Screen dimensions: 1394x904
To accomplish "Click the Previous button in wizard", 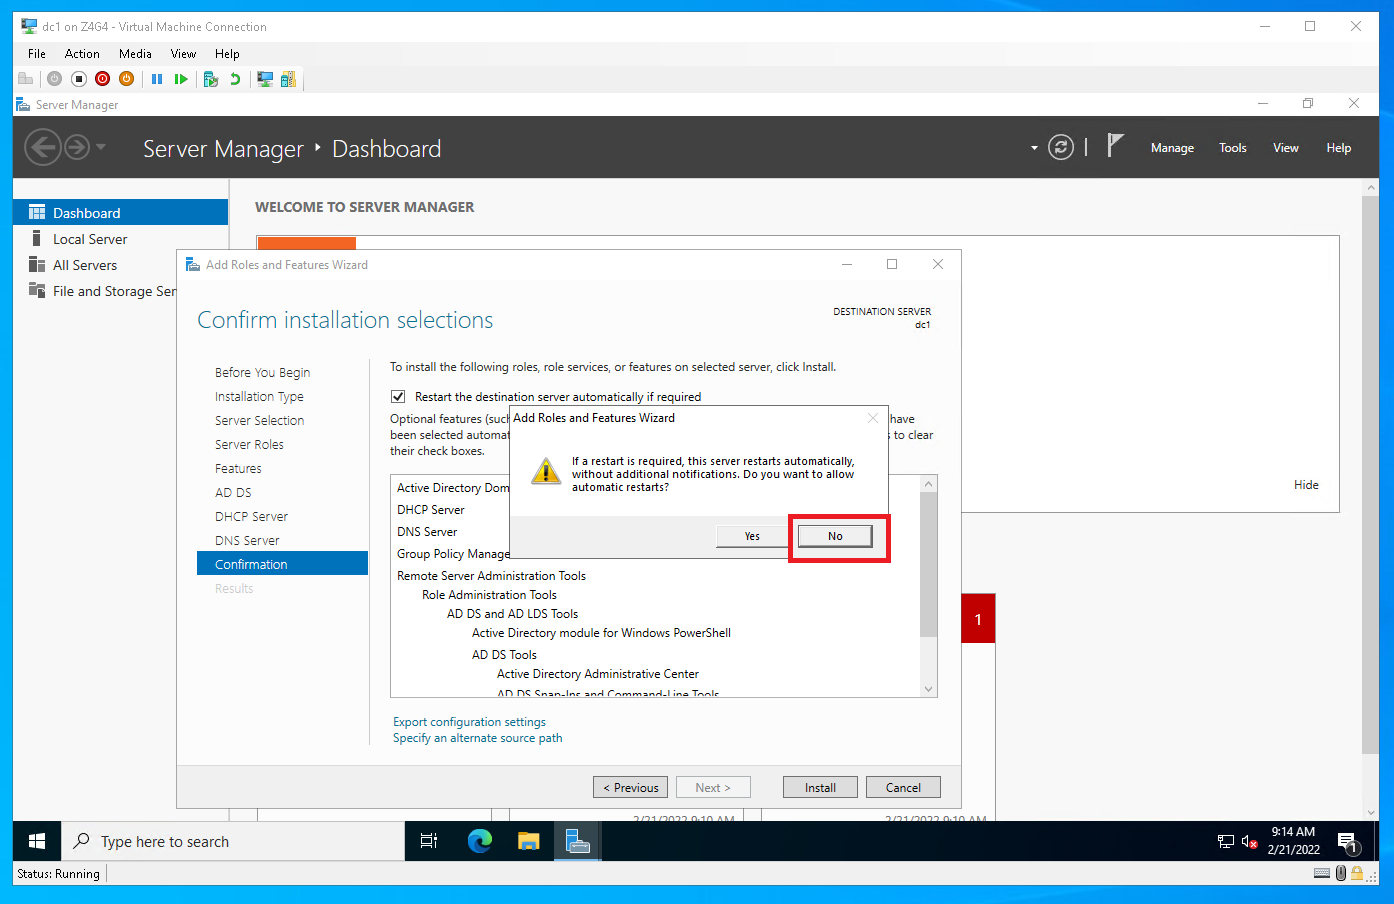I will pyautogui.click(x=630, y=787).
